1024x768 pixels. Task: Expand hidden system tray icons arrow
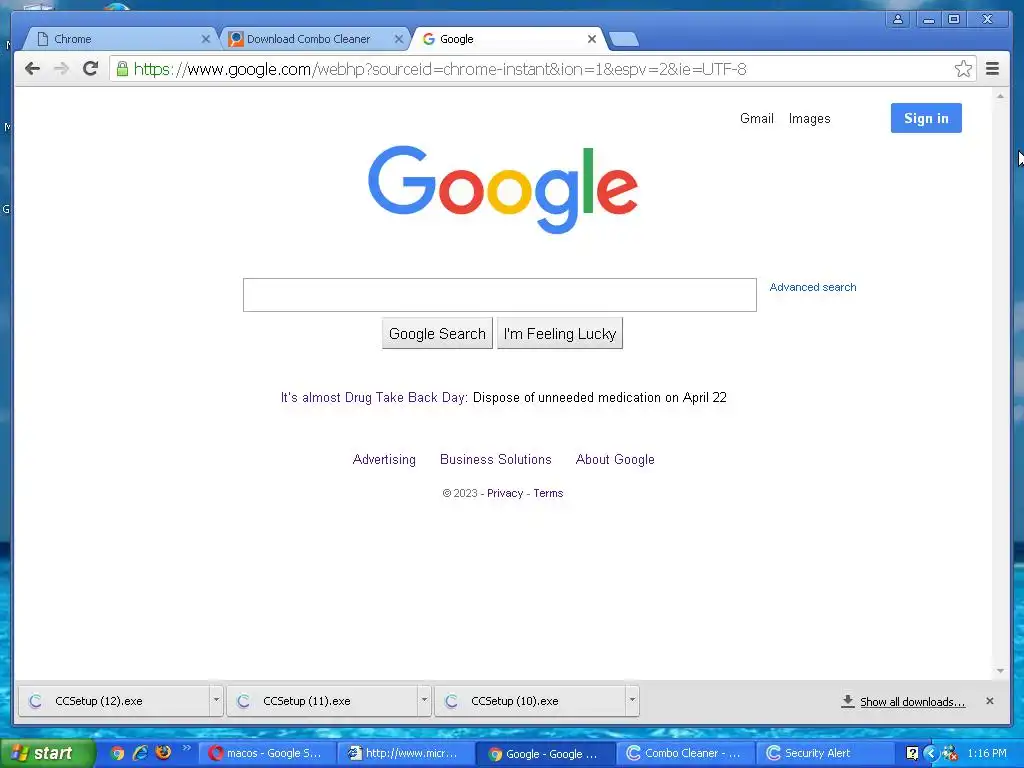click(931, 753)
